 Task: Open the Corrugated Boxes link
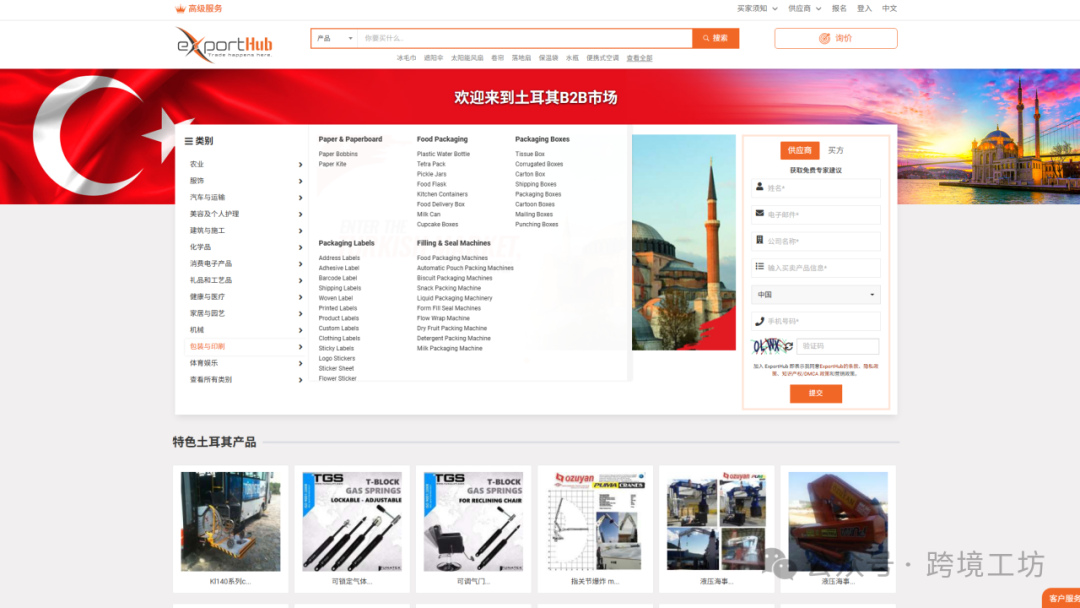click(539, 164)
